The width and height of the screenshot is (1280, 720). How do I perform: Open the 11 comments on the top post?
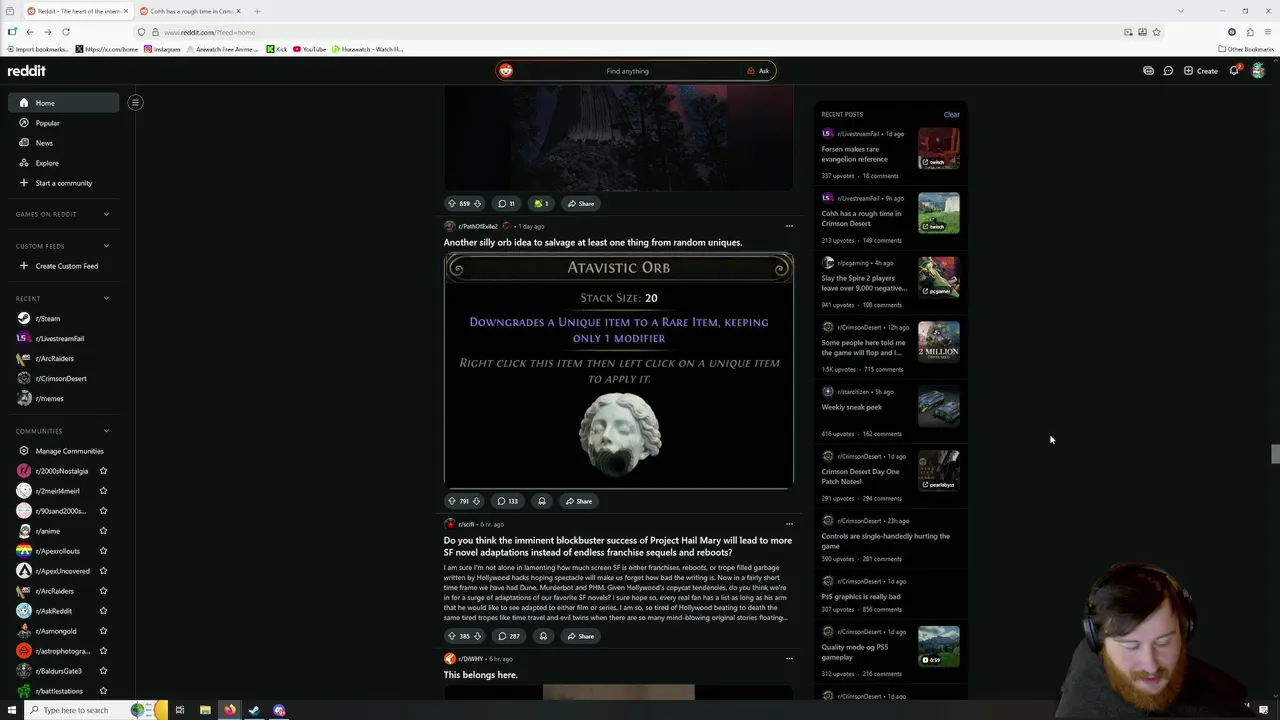tap(506, 204)
